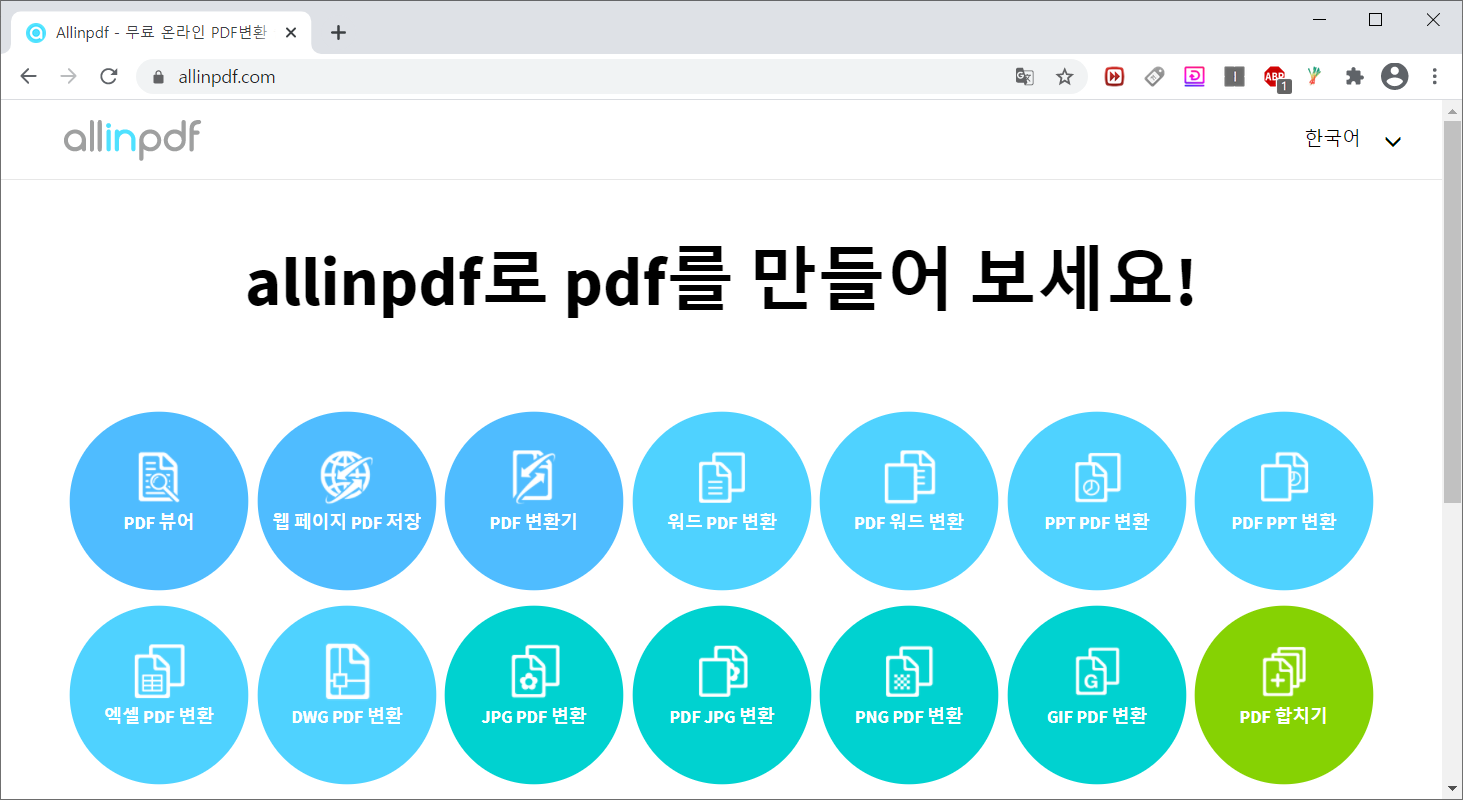
Task: Go back in browser history
Action: 28,77
